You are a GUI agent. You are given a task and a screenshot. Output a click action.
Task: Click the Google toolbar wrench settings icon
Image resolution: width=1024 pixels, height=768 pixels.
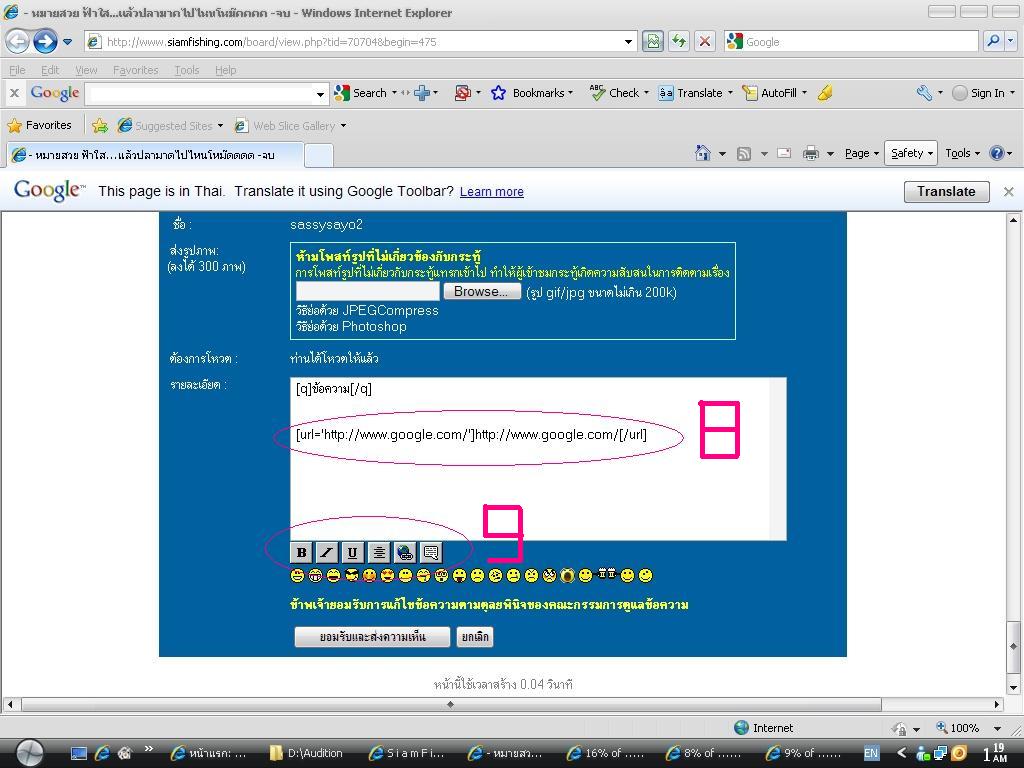pyautogui.click(x=923, y=93)
